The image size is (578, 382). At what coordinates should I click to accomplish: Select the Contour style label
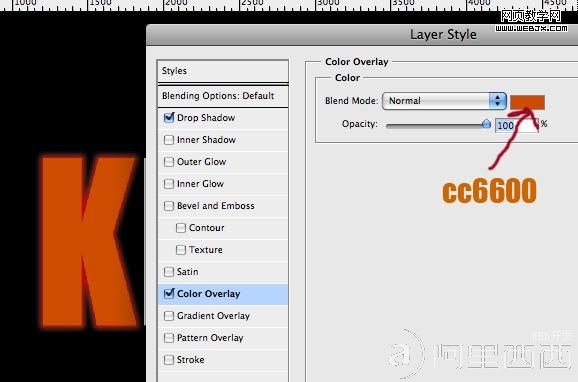click(207, 228)
